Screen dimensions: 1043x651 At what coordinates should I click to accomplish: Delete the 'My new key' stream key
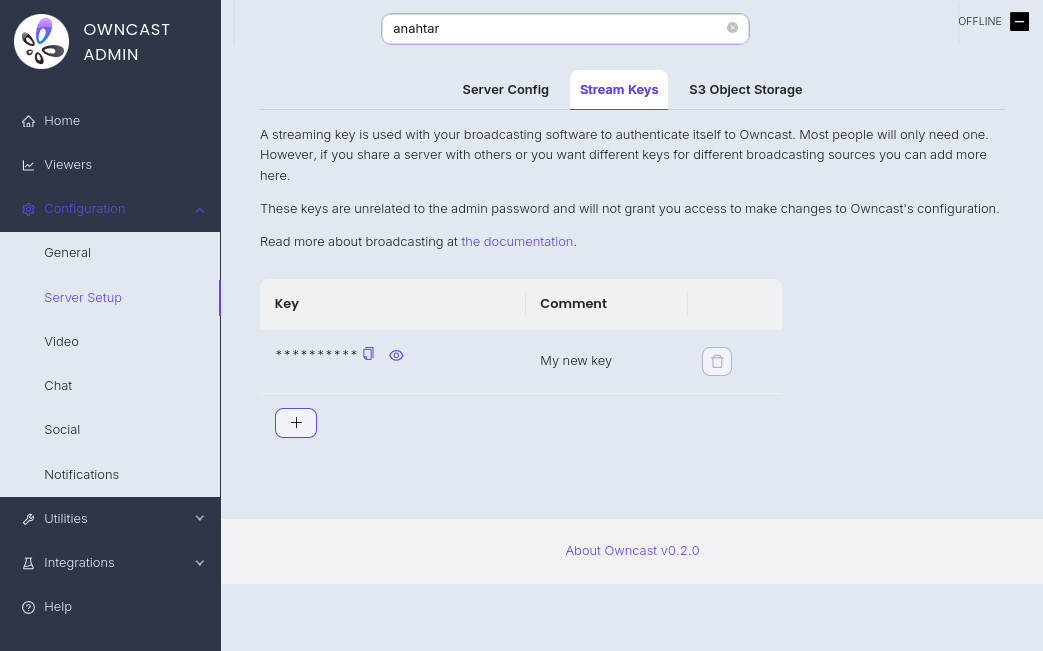[x=716, y=361]
